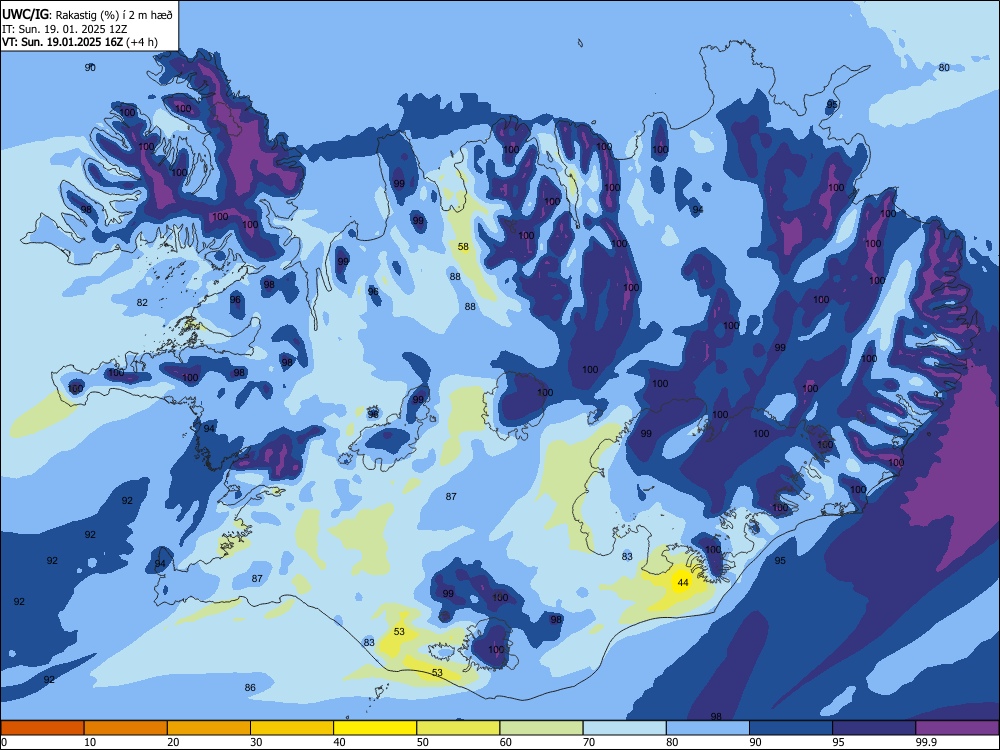Click the 20–30 amber legend swatch
Viewport: 1000px width, 750px height.
coord(209,728)
